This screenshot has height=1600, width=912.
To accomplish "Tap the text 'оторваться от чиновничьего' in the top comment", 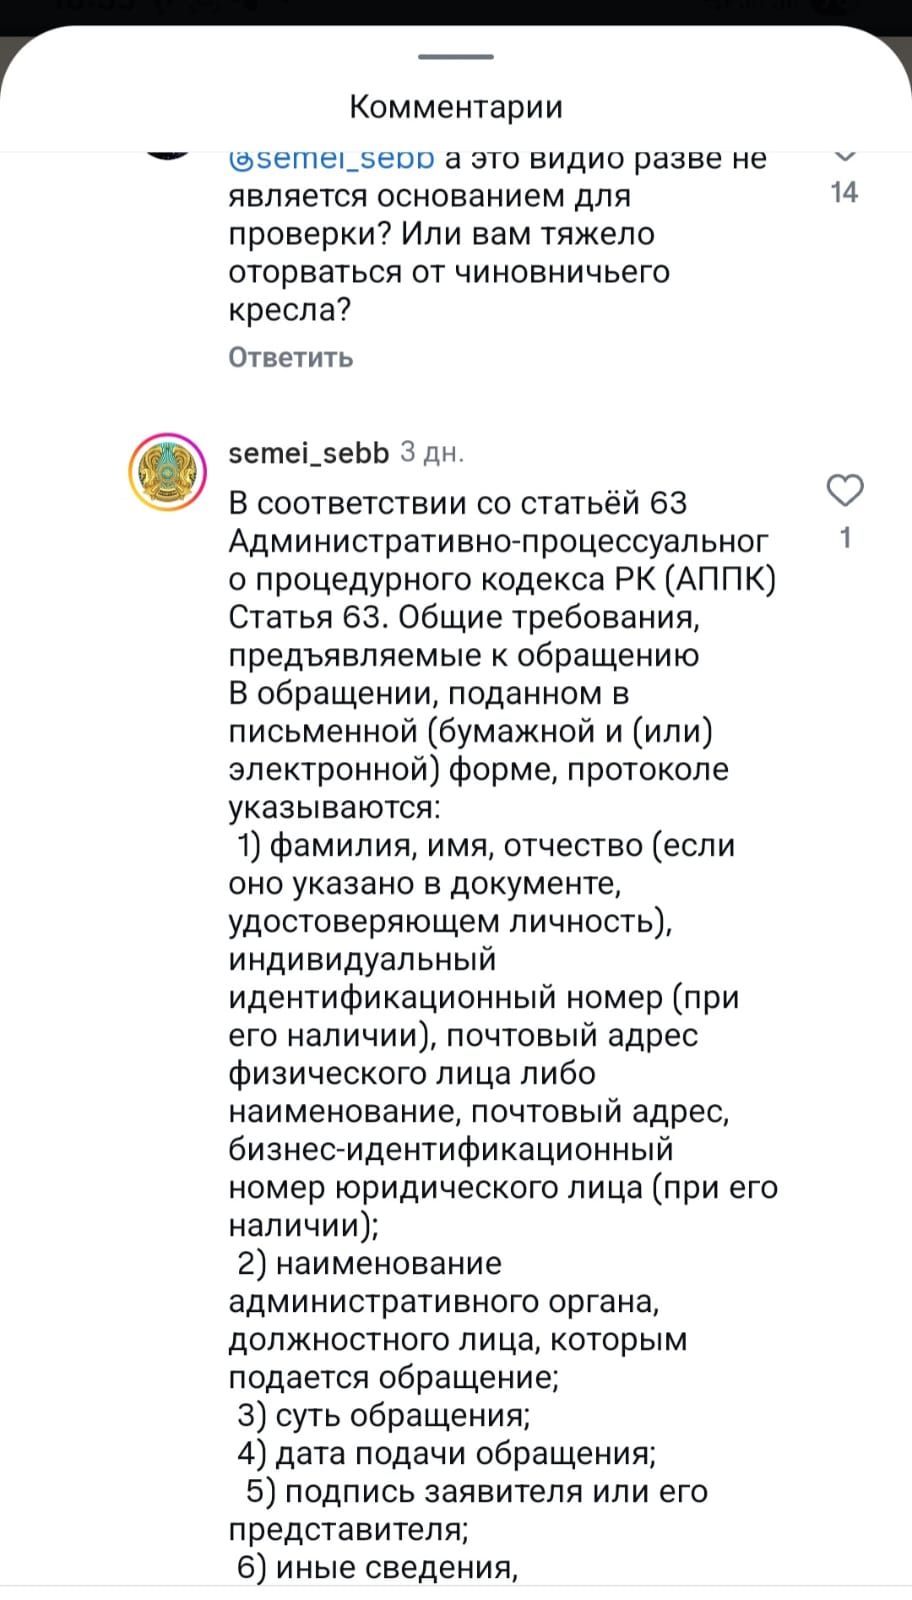I will coord(449,272).
